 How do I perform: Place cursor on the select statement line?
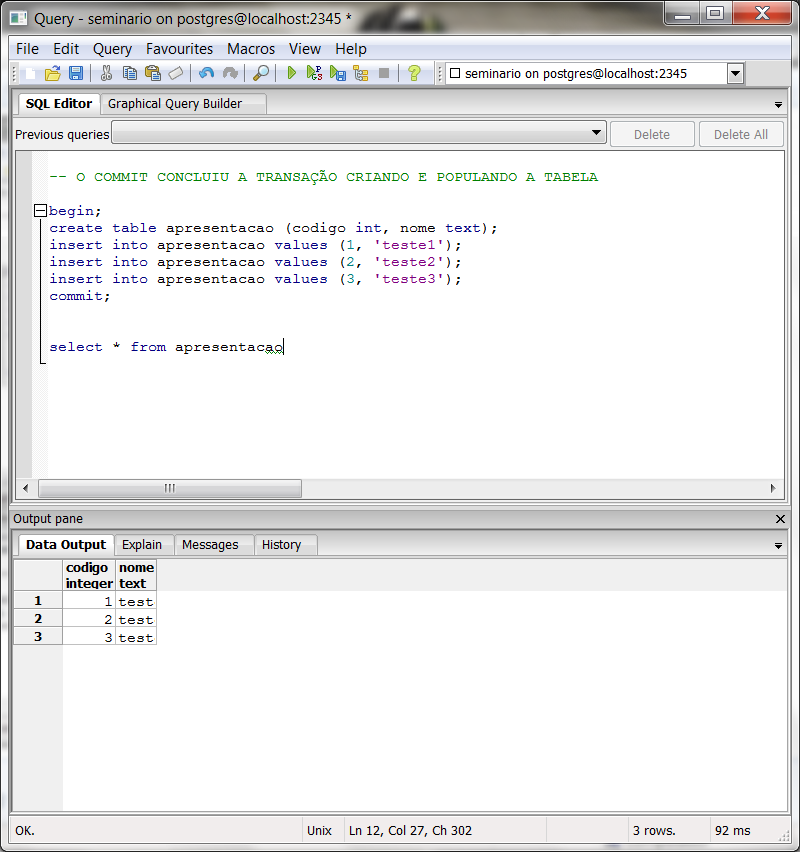point(166,347)
